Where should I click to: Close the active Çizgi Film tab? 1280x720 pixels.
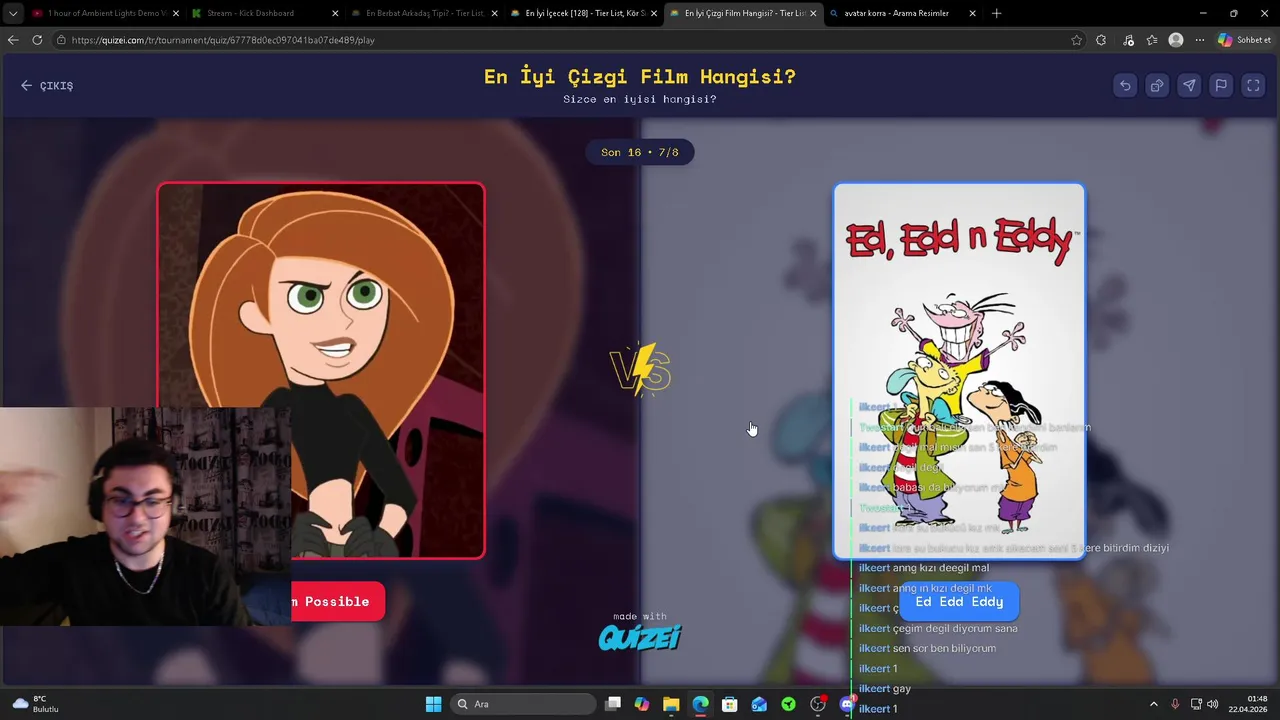813,13
